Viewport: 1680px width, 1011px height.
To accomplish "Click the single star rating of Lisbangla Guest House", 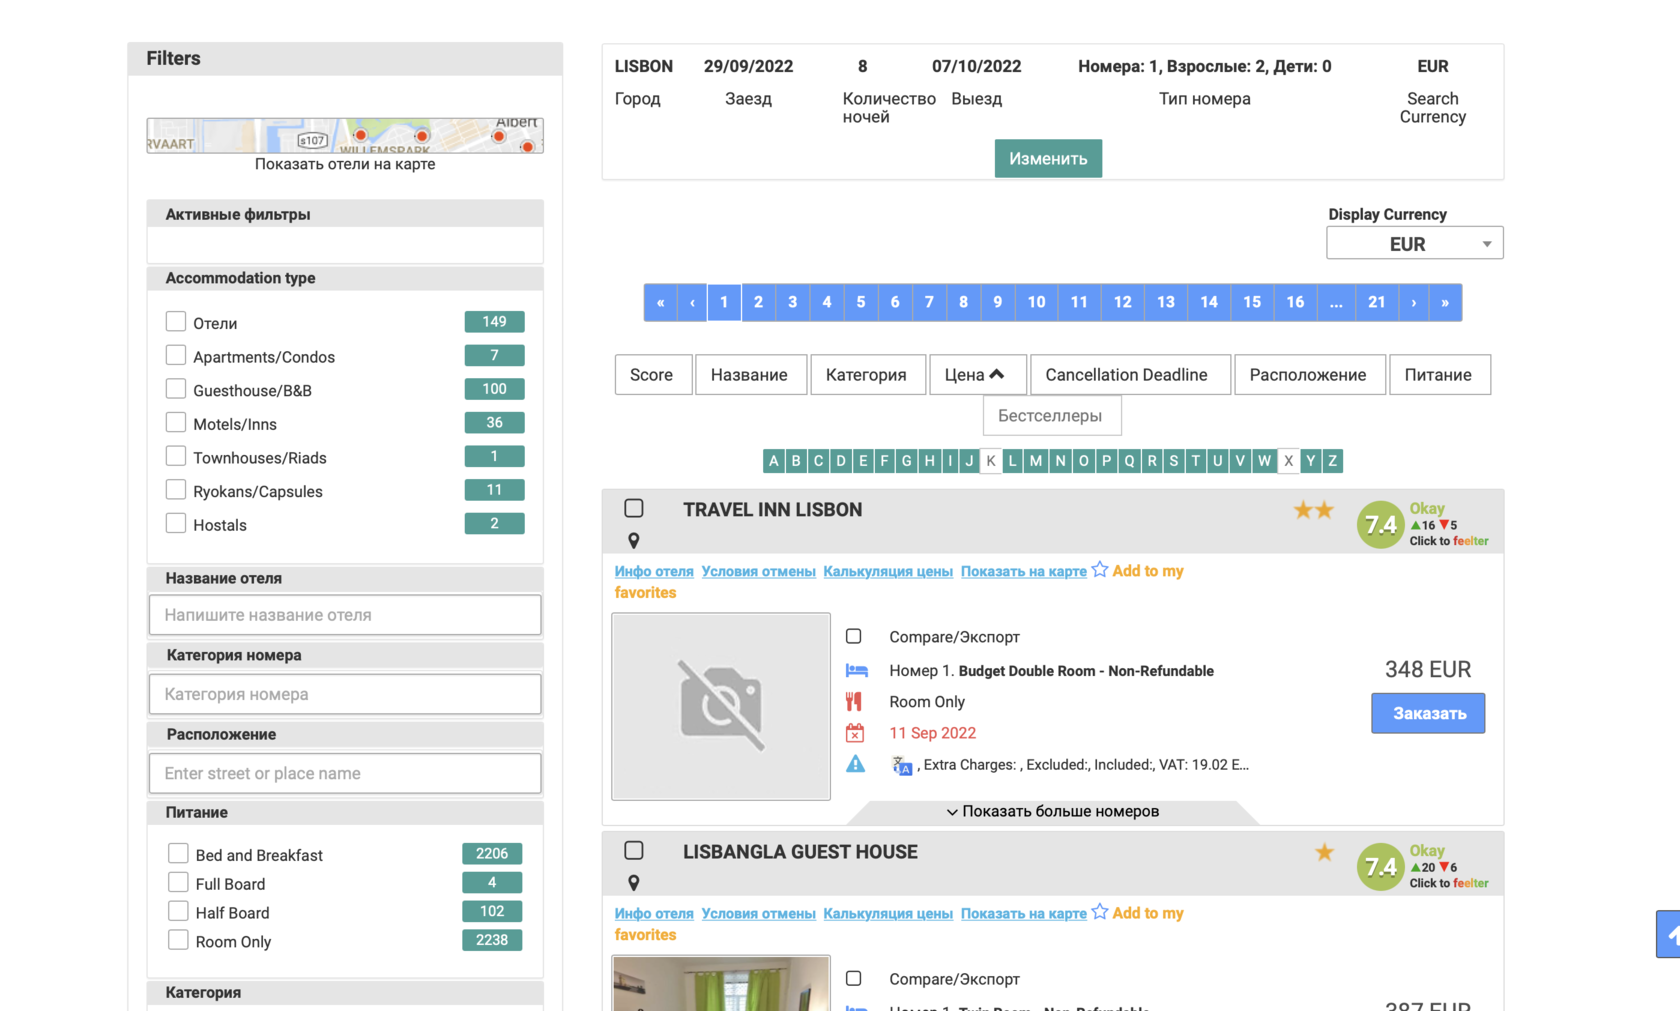I will point(1324,852).
